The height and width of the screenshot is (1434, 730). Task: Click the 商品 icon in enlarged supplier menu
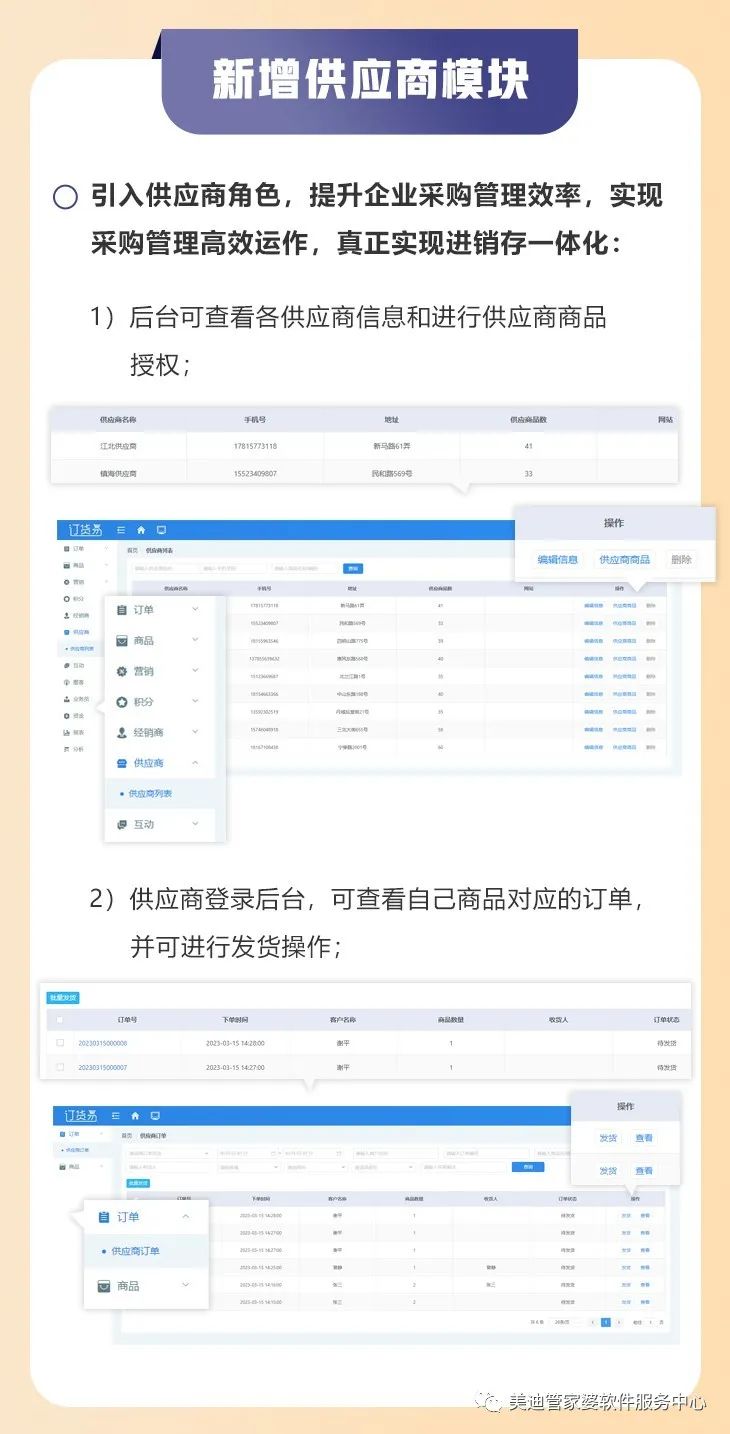[x=121, y=640]
